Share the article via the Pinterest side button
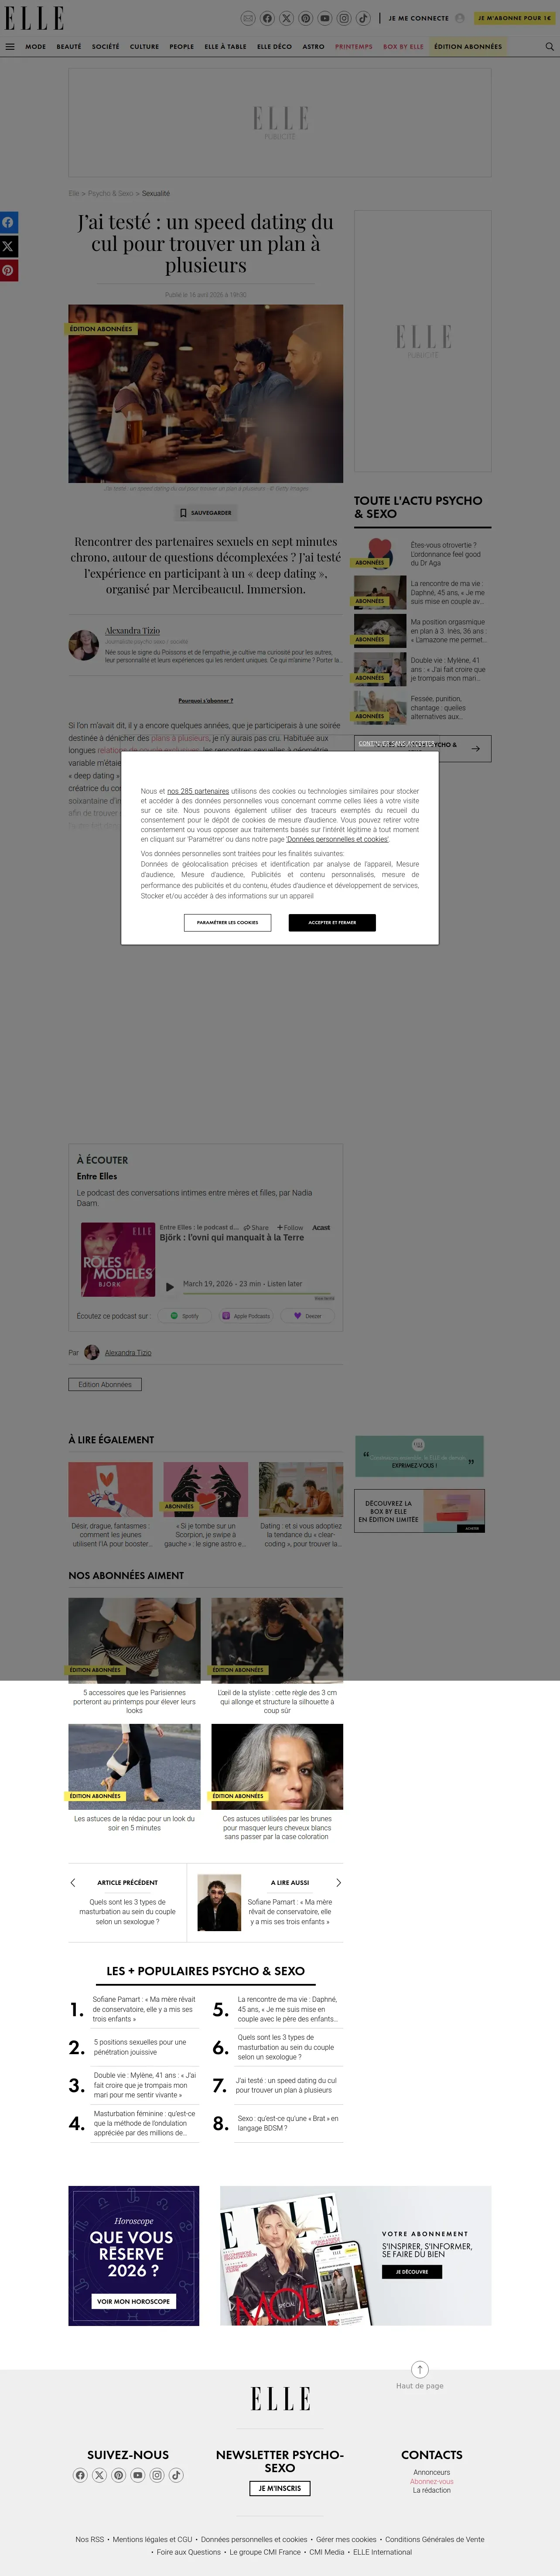The height and width of the screenshot is (2576, 560). coord(8,270)
